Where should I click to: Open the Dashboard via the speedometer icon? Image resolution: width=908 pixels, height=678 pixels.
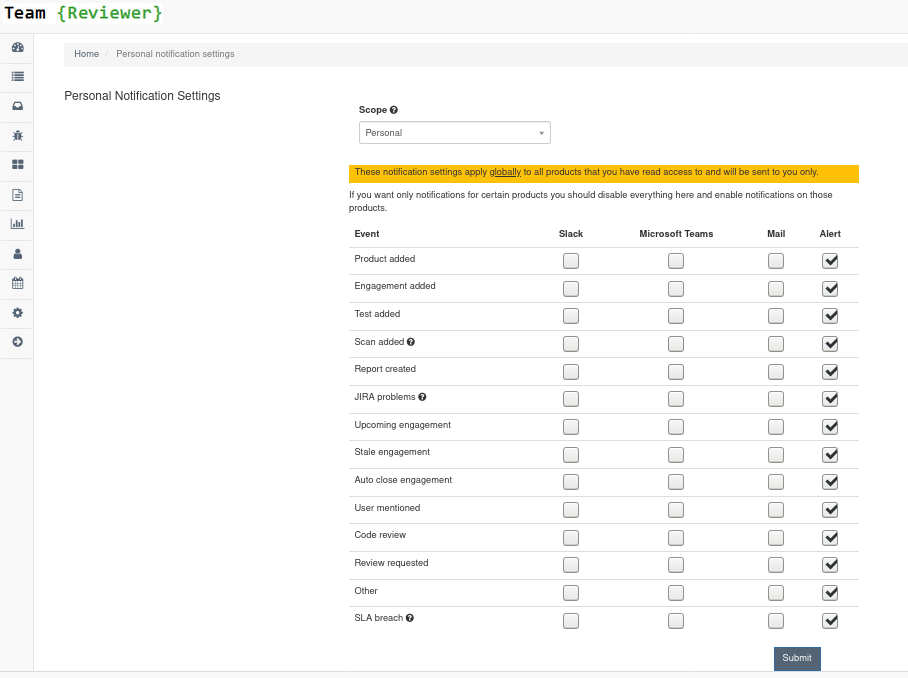(x=17, y=47)
